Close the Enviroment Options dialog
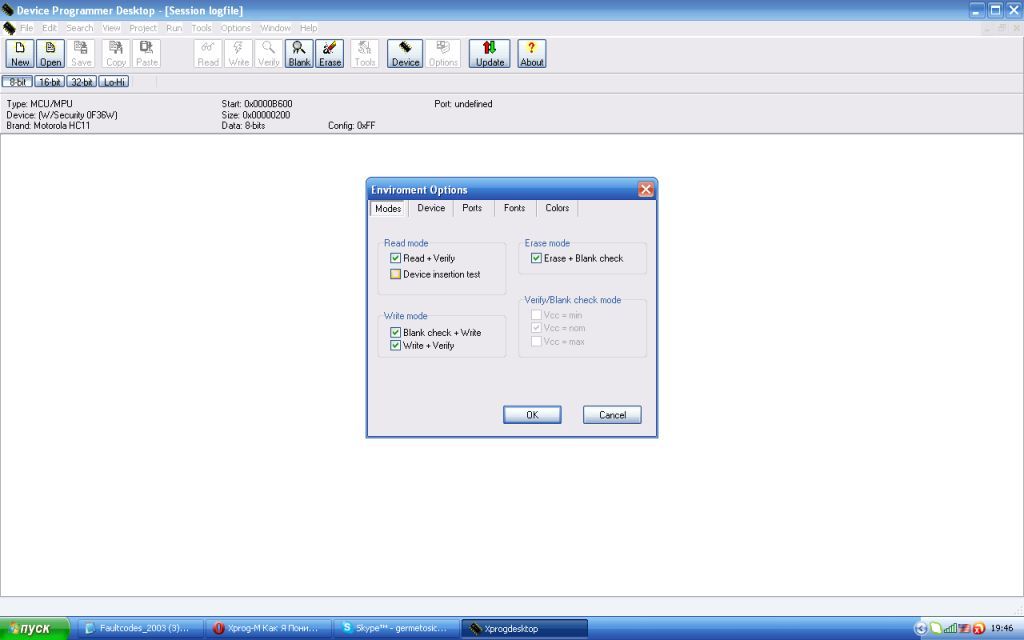Image resolution: width=1024 pixels, height=640 pixels. (645, 189)
